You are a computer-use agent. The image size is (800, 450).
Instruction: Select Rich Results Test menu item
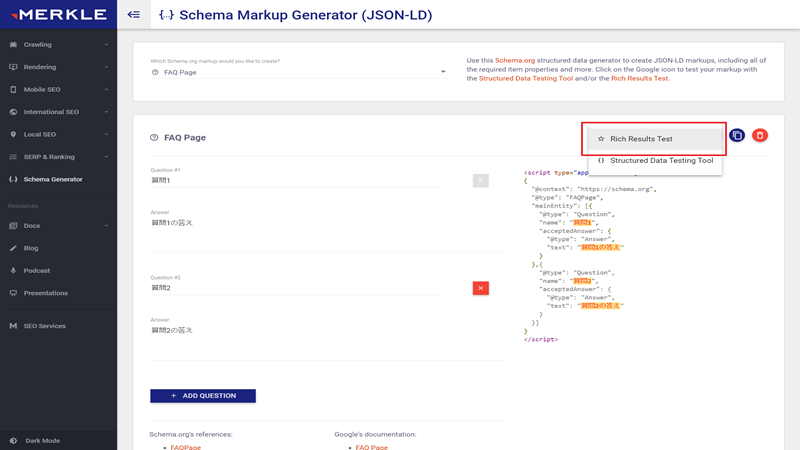[655, 139]
